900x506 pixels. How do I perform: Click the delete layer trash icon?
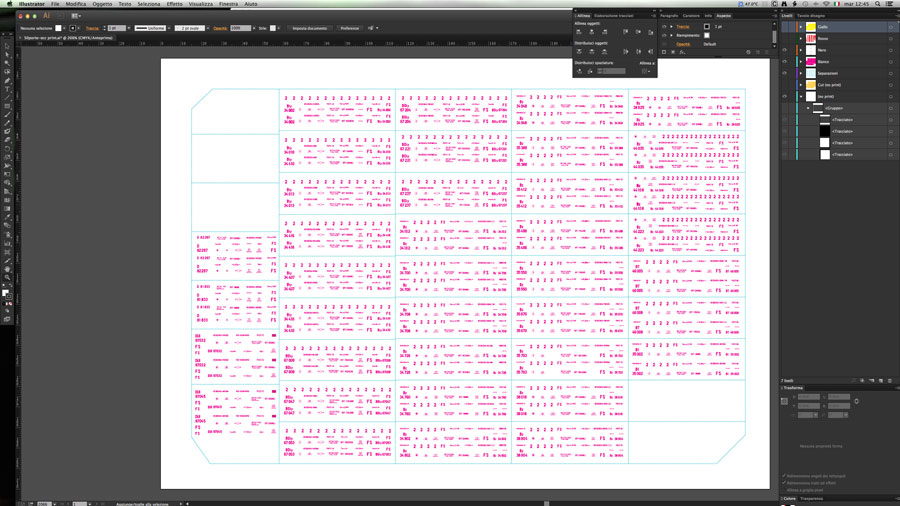pos(890,380)
